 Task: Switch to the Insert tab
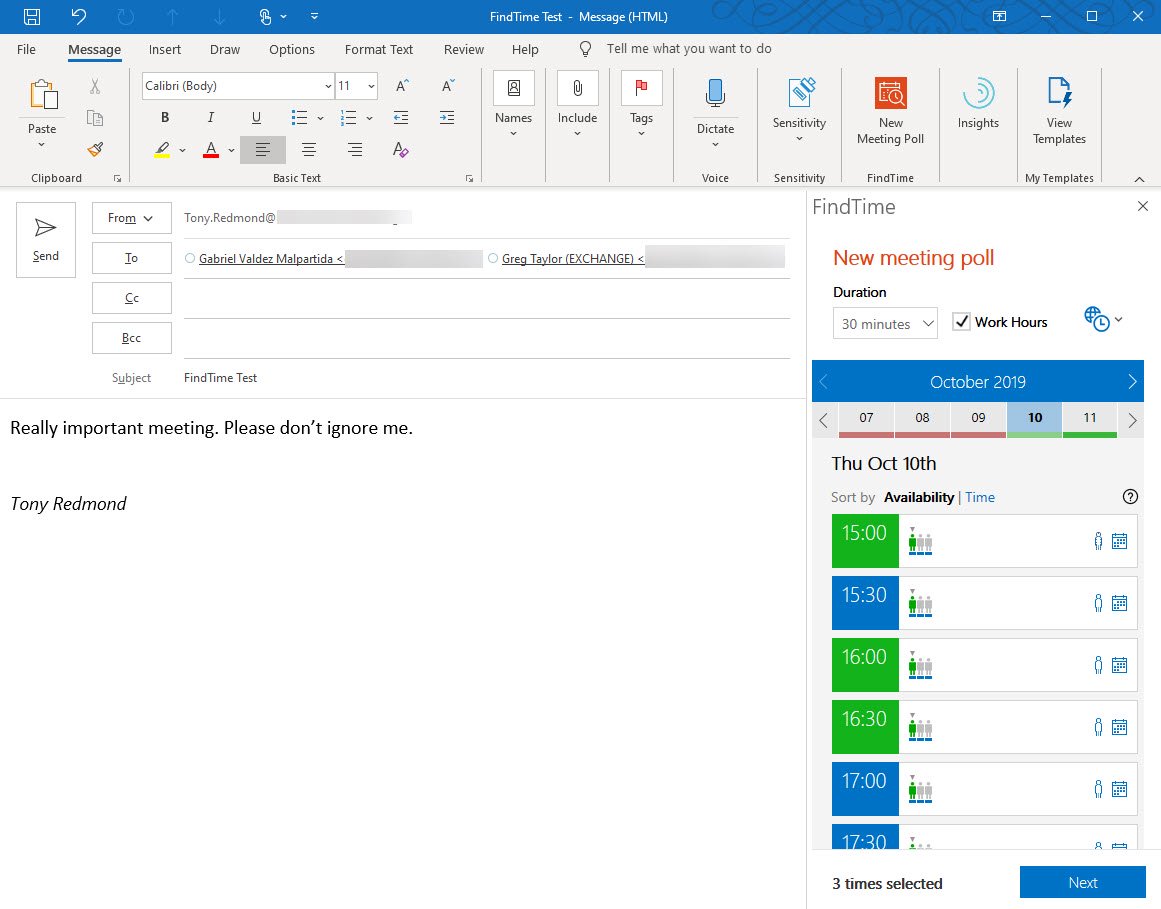click(x=164, y=49)
